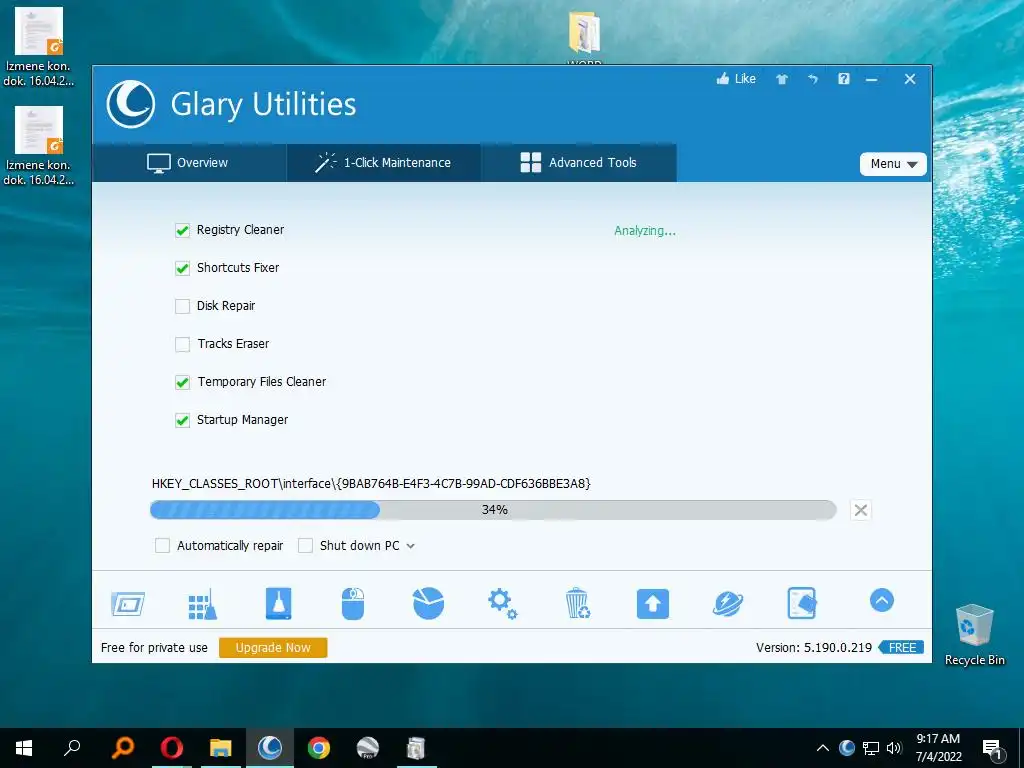Click the document stack app in taskbar
1024x768 pixels.
click(x=416, y=748)
